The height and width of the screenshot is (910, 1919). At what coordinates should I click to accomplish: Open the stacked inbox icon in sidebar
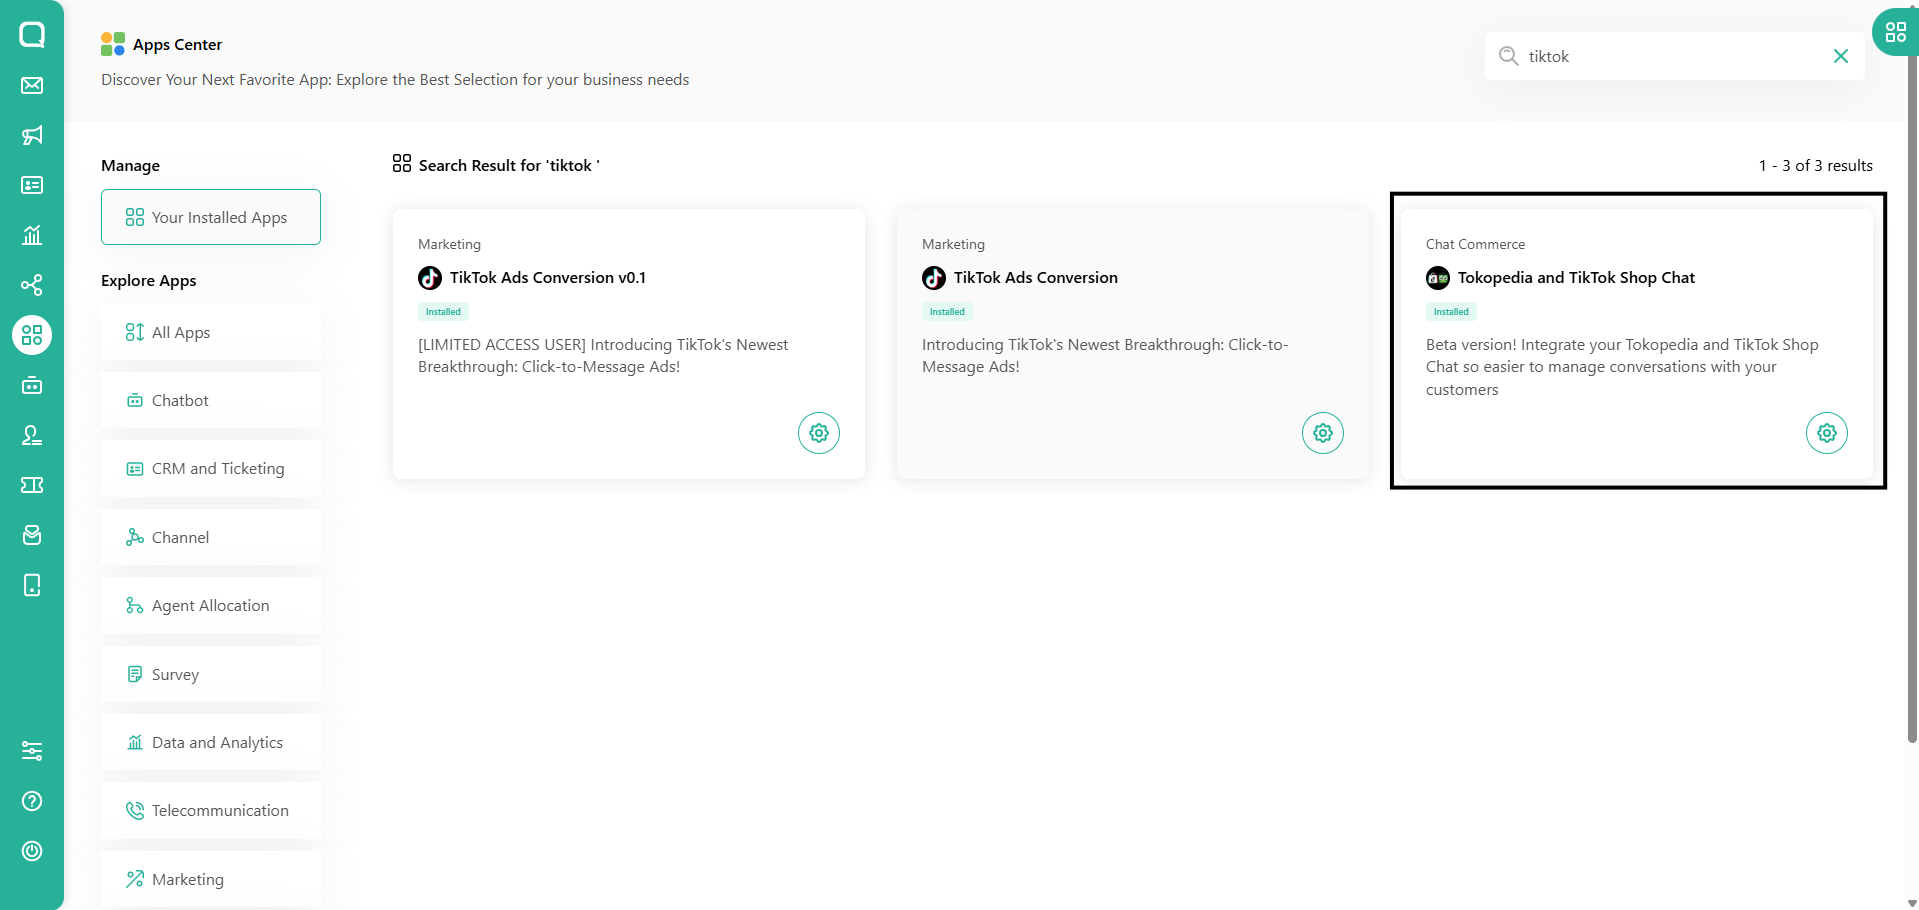pyautogui.click(x=32, y=535)
